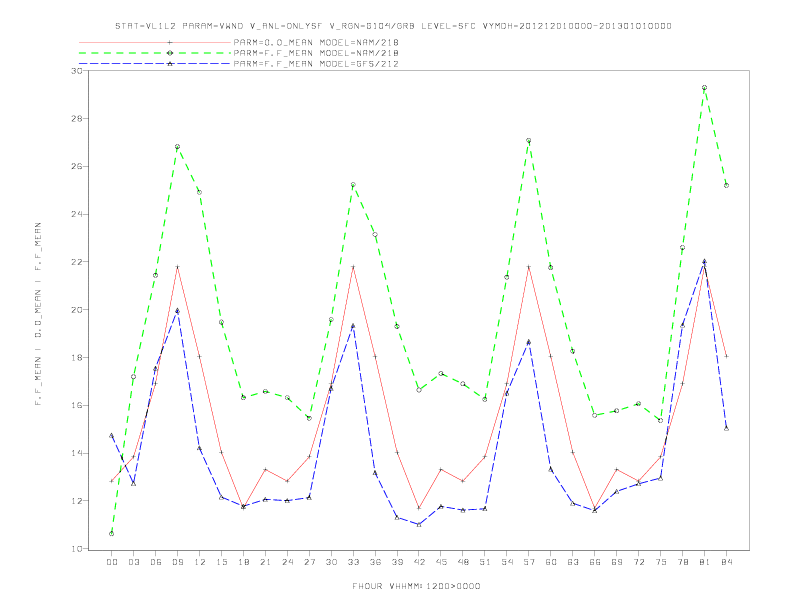Image resolution: width=792 pixels, height=612 pixels.
Task: Click the green circle data point at hour 33
Action: coord(353,185)
